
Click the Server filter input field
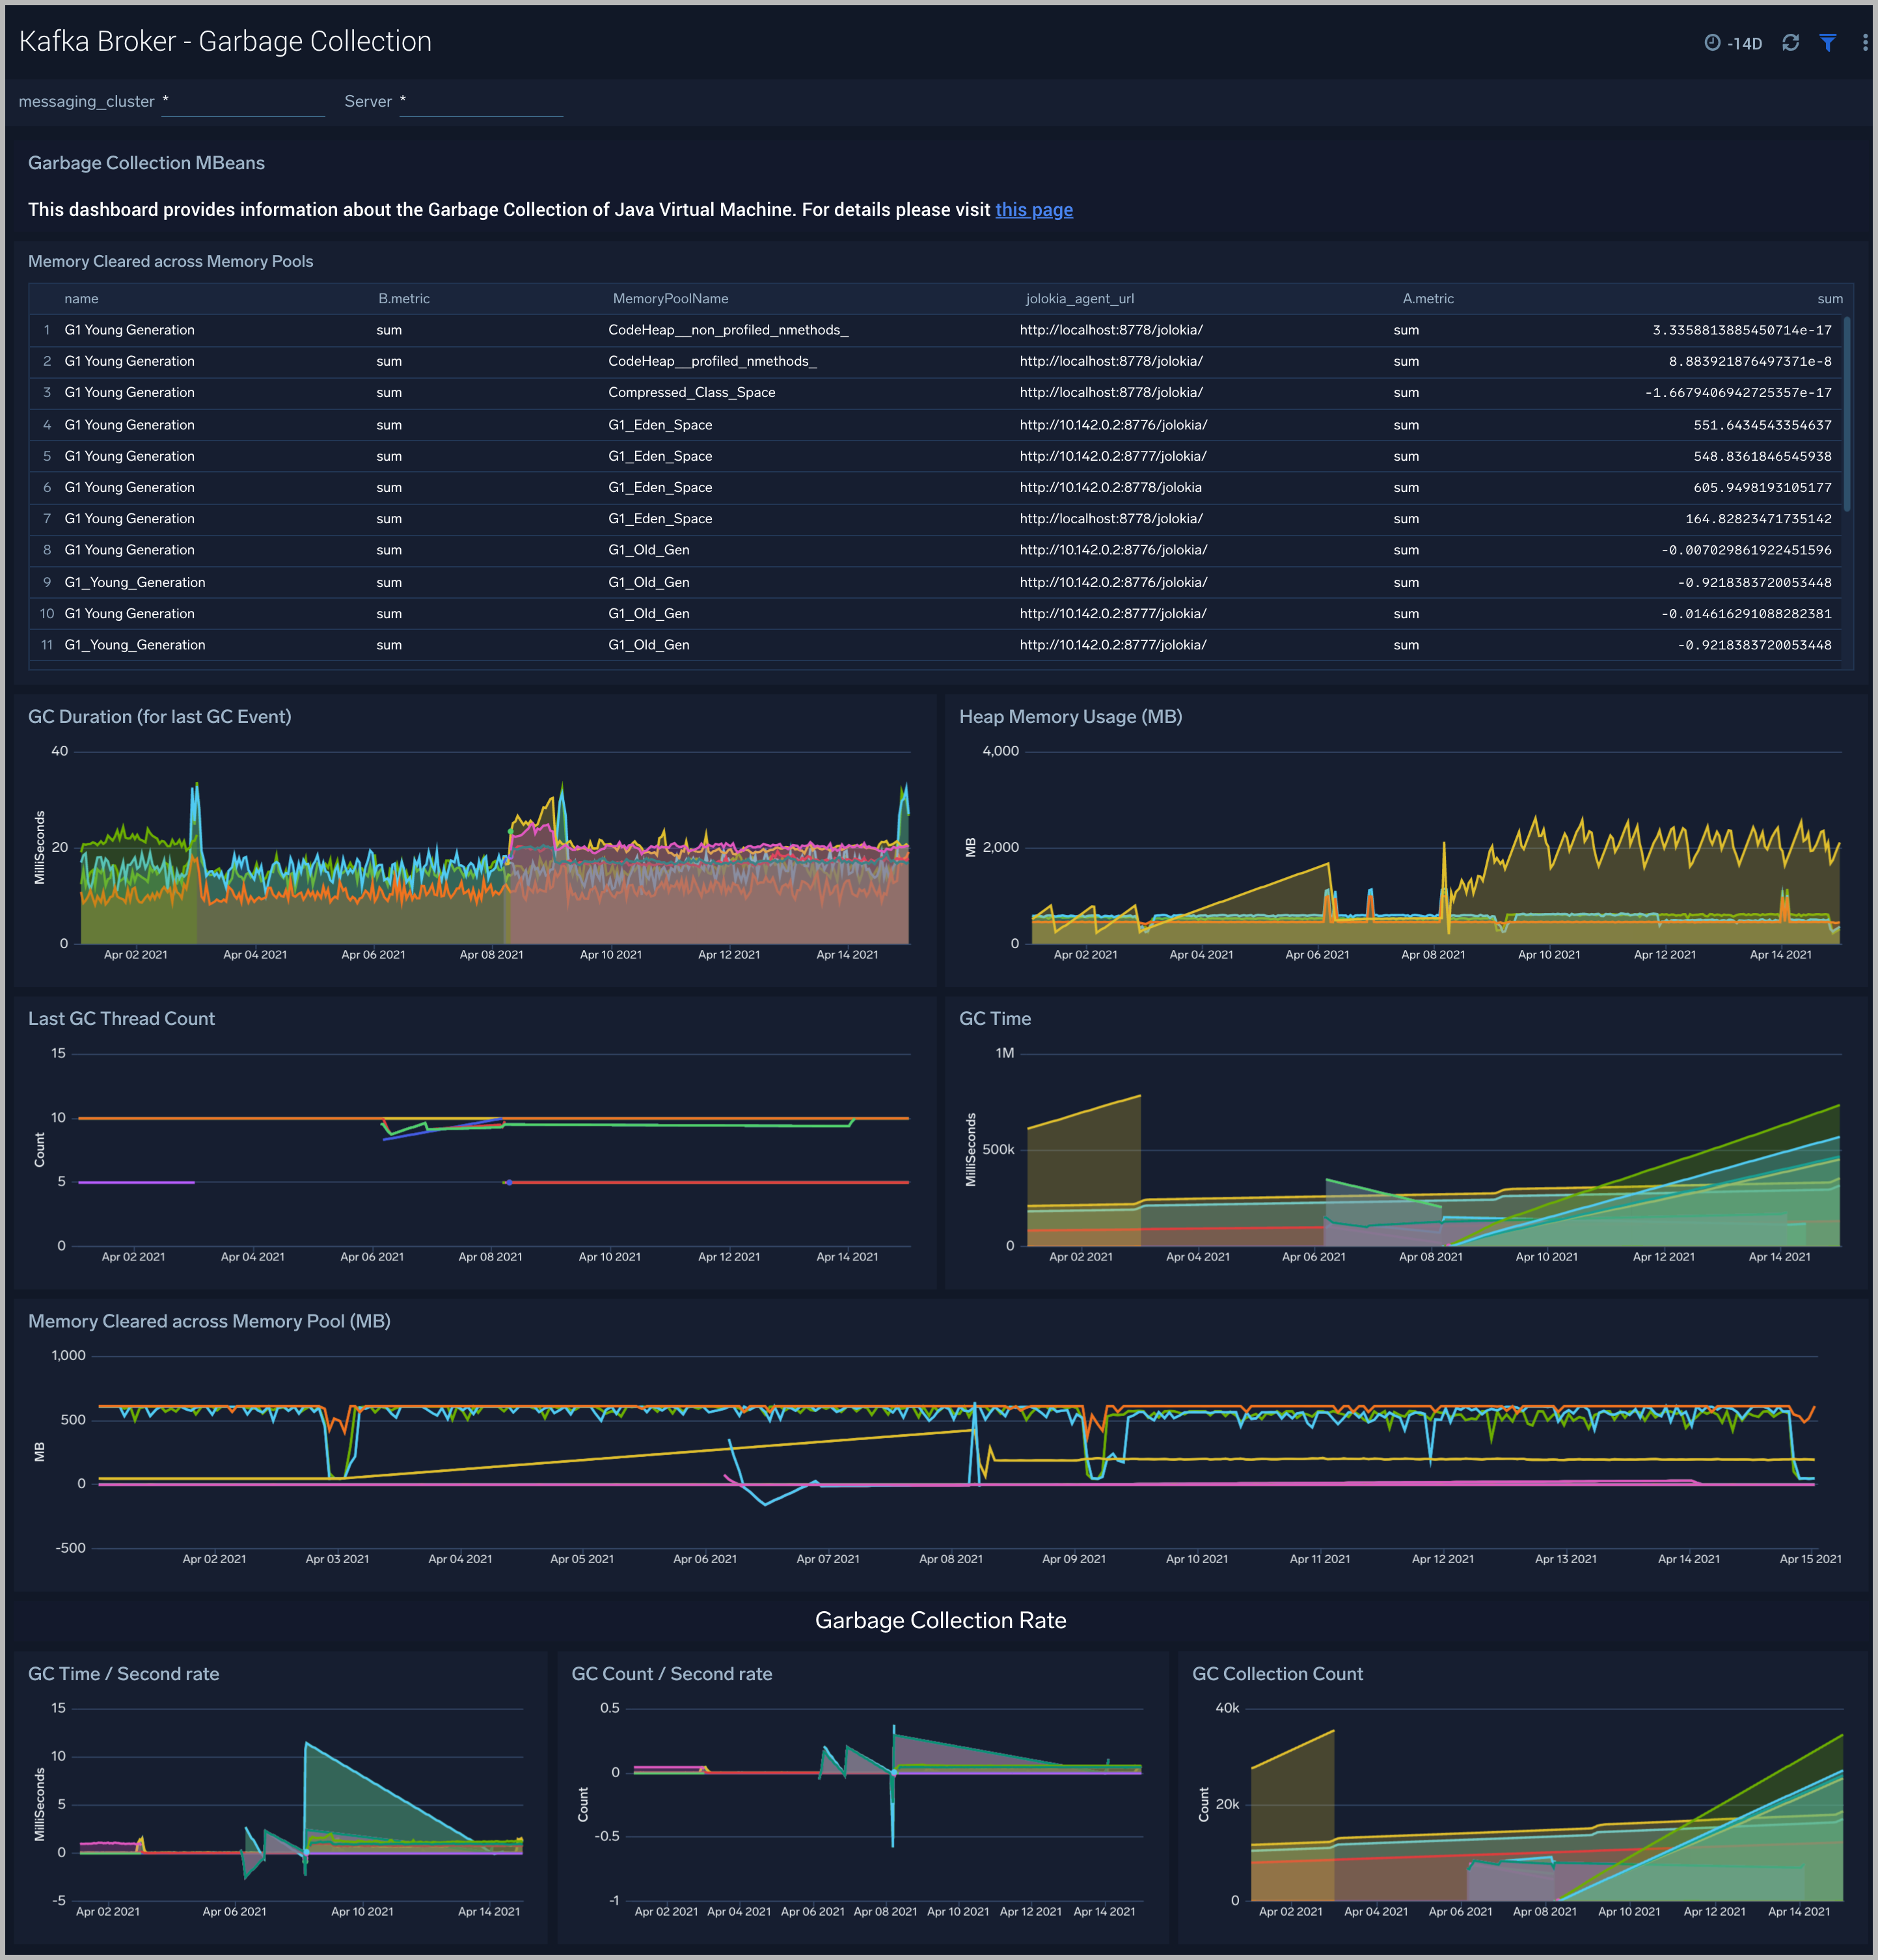coord(481,101)
